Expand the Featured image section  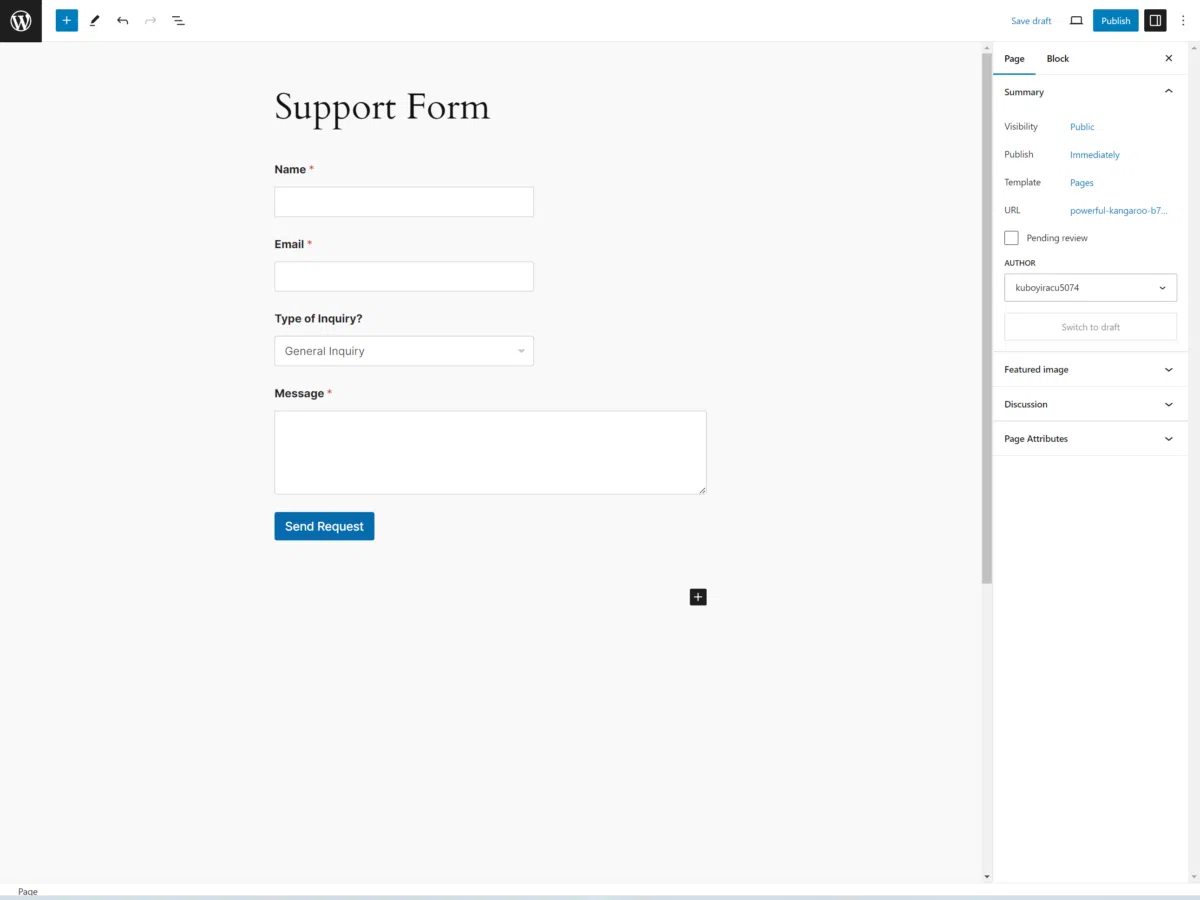(x=1168, y=369)
